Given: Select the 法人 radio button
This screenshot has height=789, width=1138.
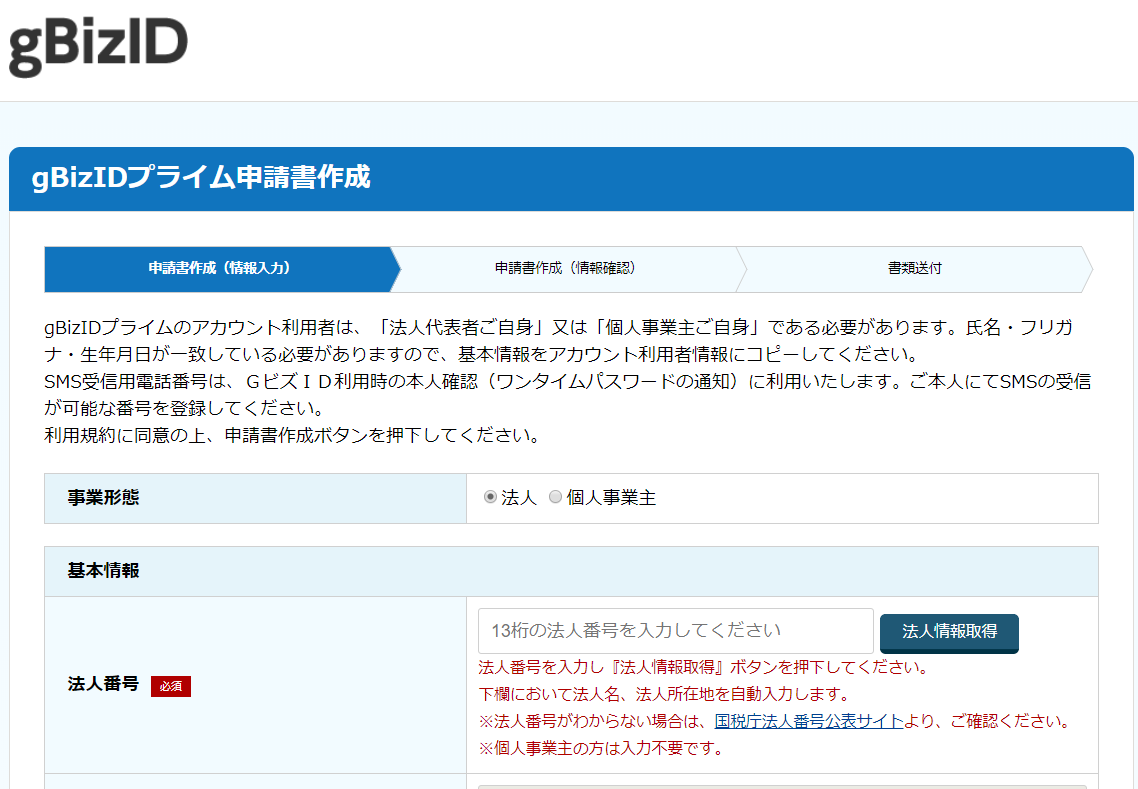Looking at the screenshot, I should pyautogui.click(x=490, y=497).
